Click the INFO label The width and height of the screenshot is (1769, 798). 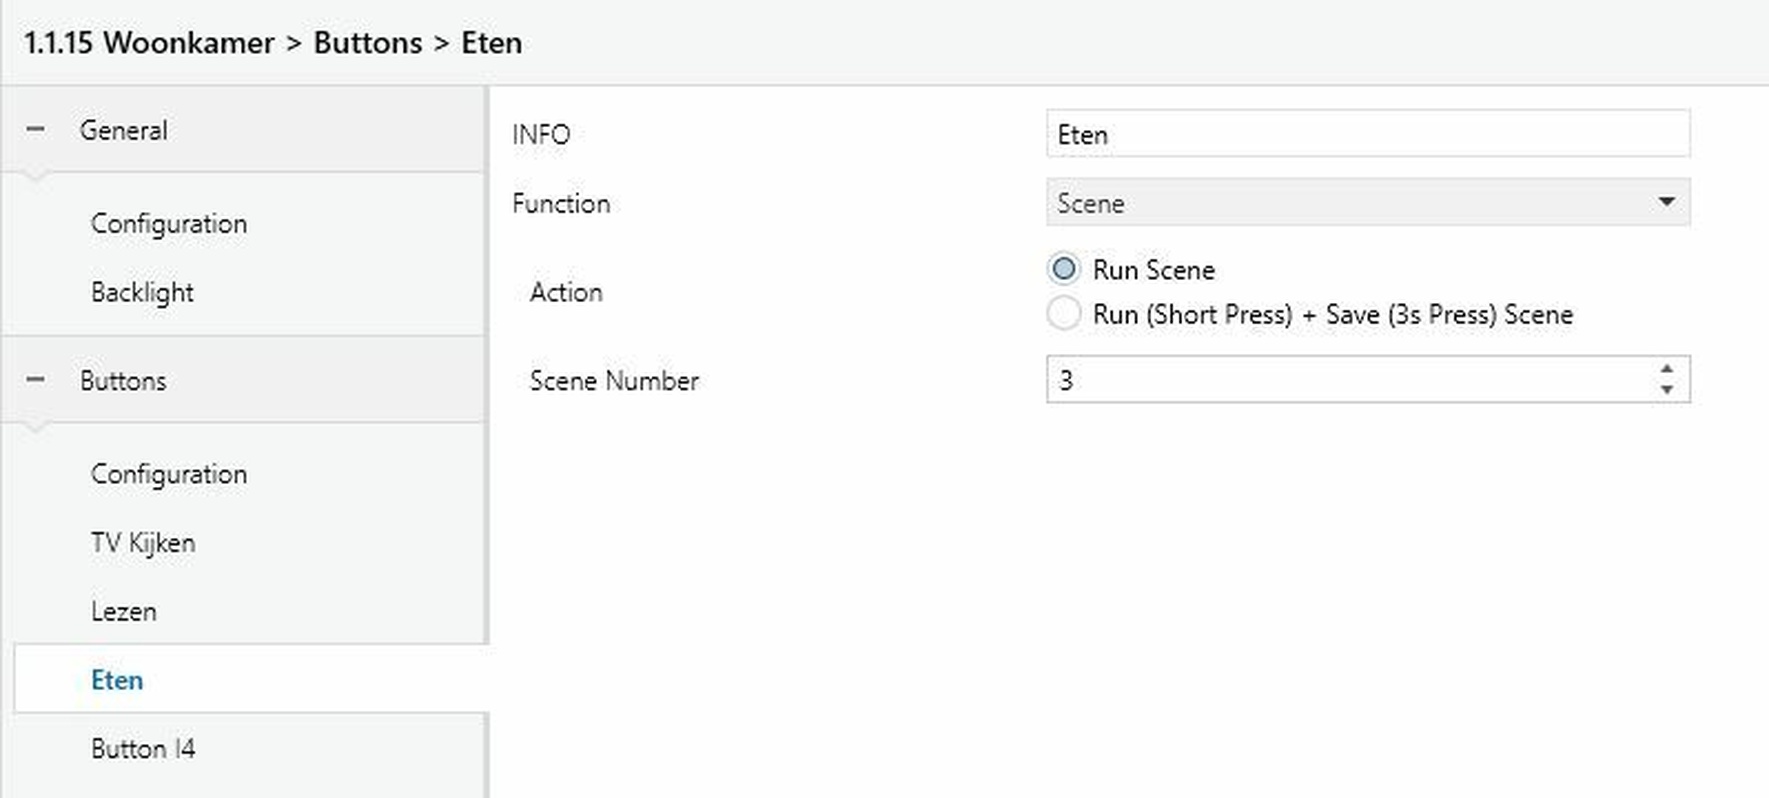click(541, 135)
